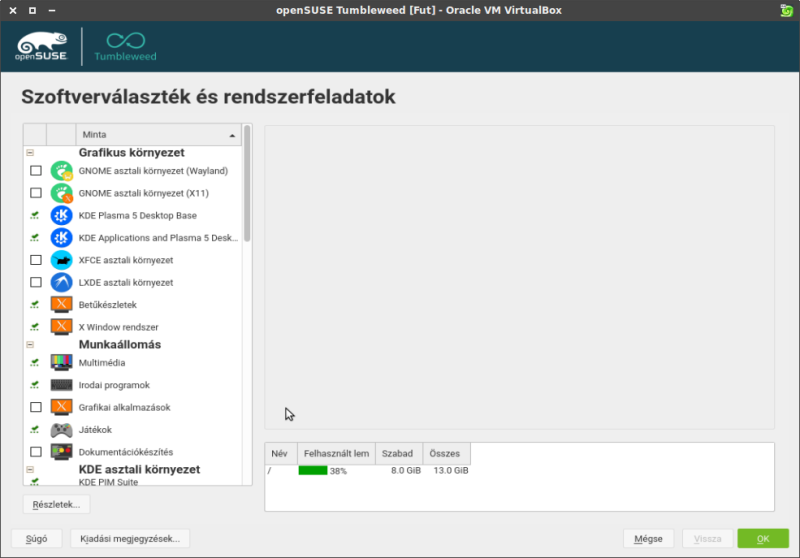Screen dimensions: 800x558
Task: Toggle Játékok install status mark
Action: point(35,429)
